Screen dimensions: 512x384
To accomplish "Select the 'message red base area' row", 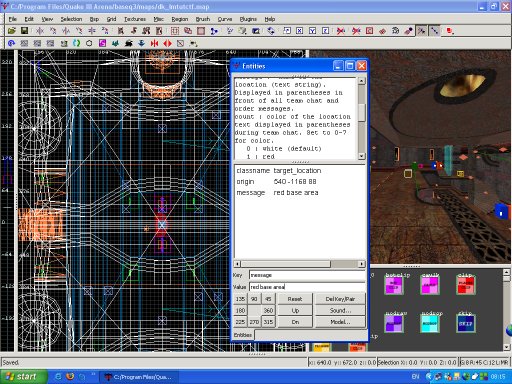I will [300, 193].
